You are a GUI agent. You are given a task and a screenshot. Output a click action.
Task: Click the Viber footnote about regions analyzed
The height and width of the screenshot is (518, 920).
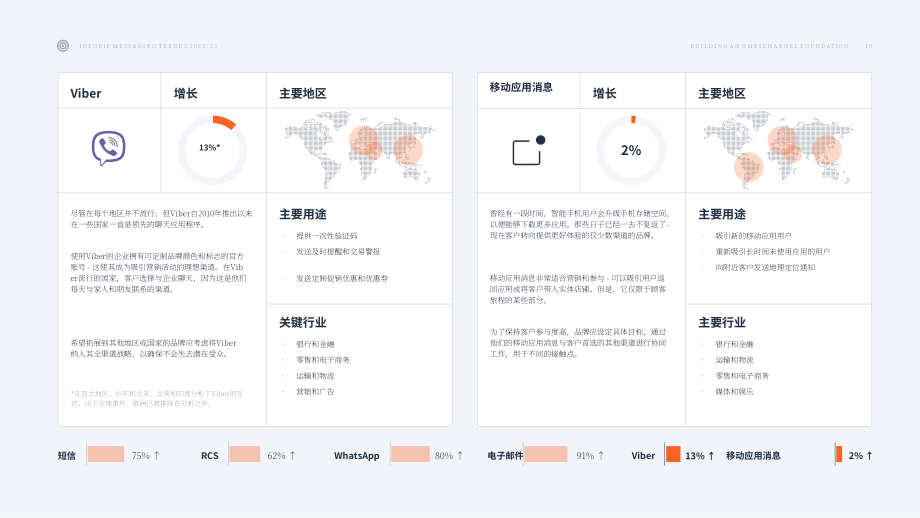click(x=157, y=399)
